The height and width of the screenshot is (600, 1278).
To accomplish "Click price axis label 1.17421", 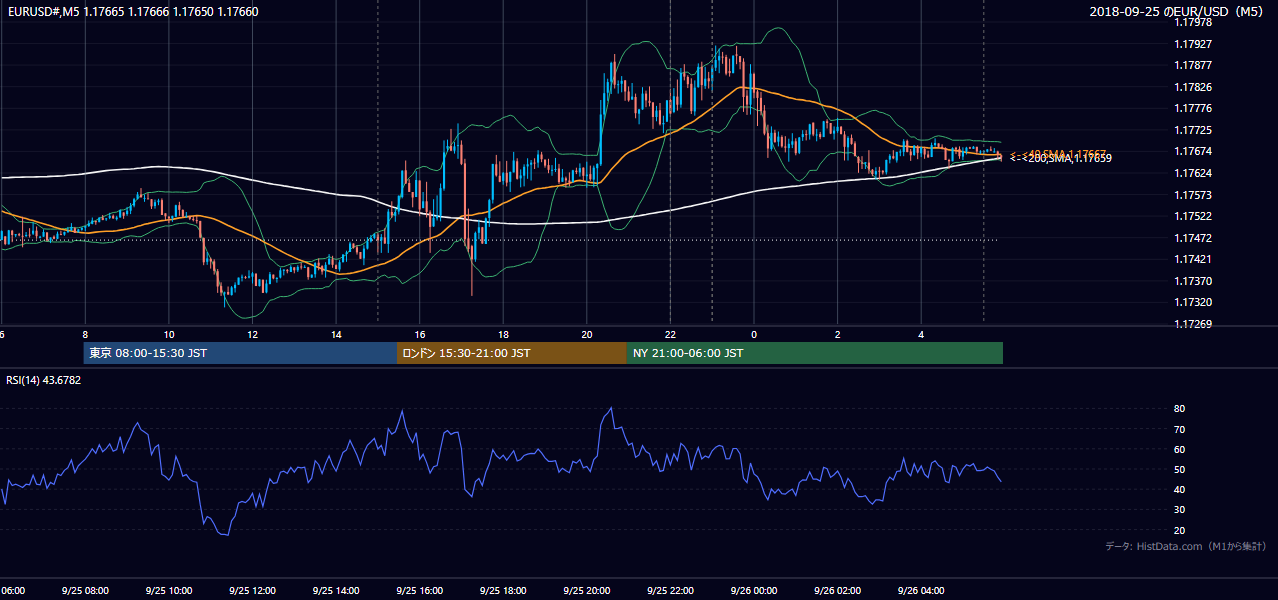I will click(1193, 259).
